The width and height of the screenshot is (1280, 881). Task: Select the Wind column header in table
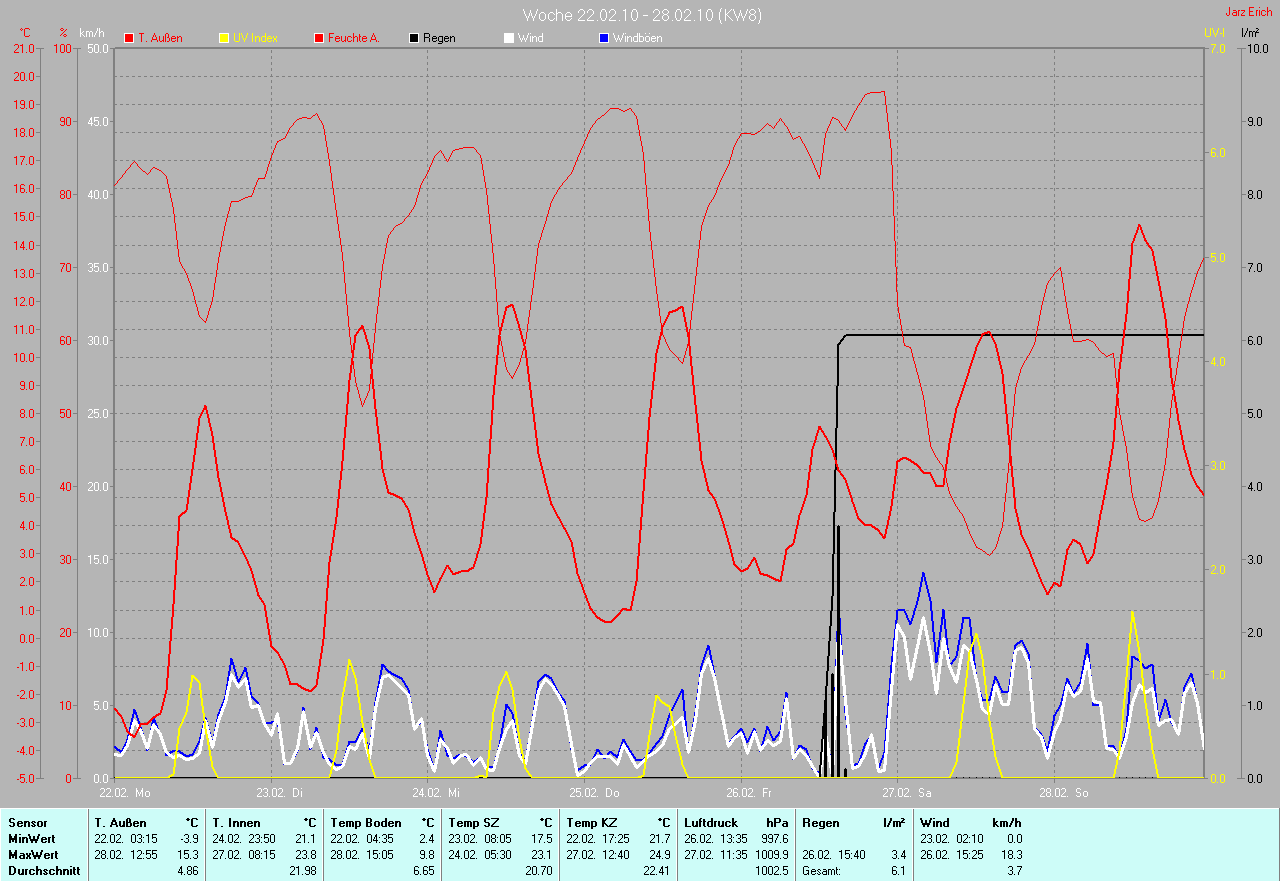click(x=935, y=823)
